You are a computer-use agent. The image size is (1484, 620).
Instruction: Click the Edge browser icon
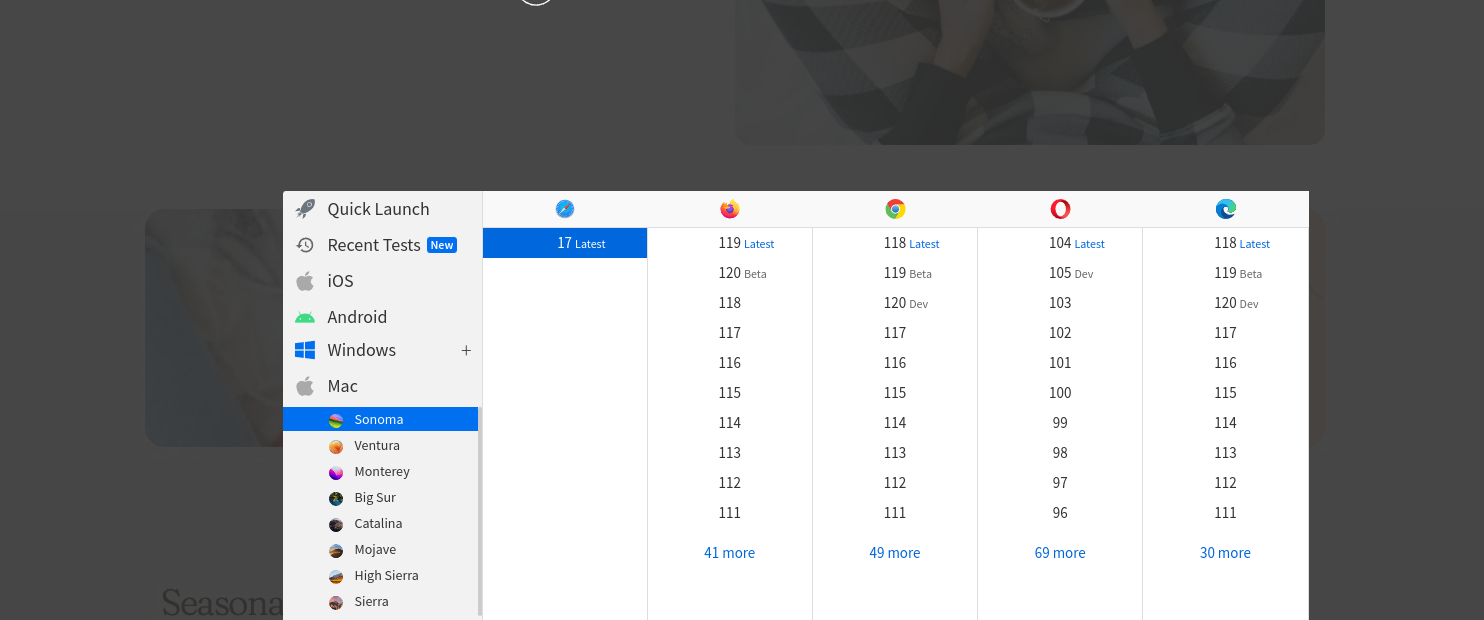1225,209
